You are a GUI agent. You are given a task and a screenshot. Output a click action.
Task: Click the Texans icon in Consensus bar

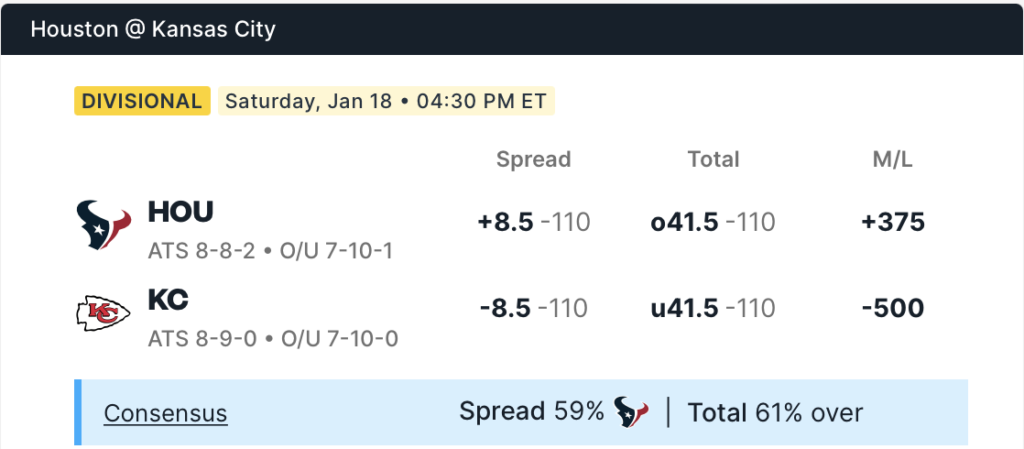pos(631,412)
